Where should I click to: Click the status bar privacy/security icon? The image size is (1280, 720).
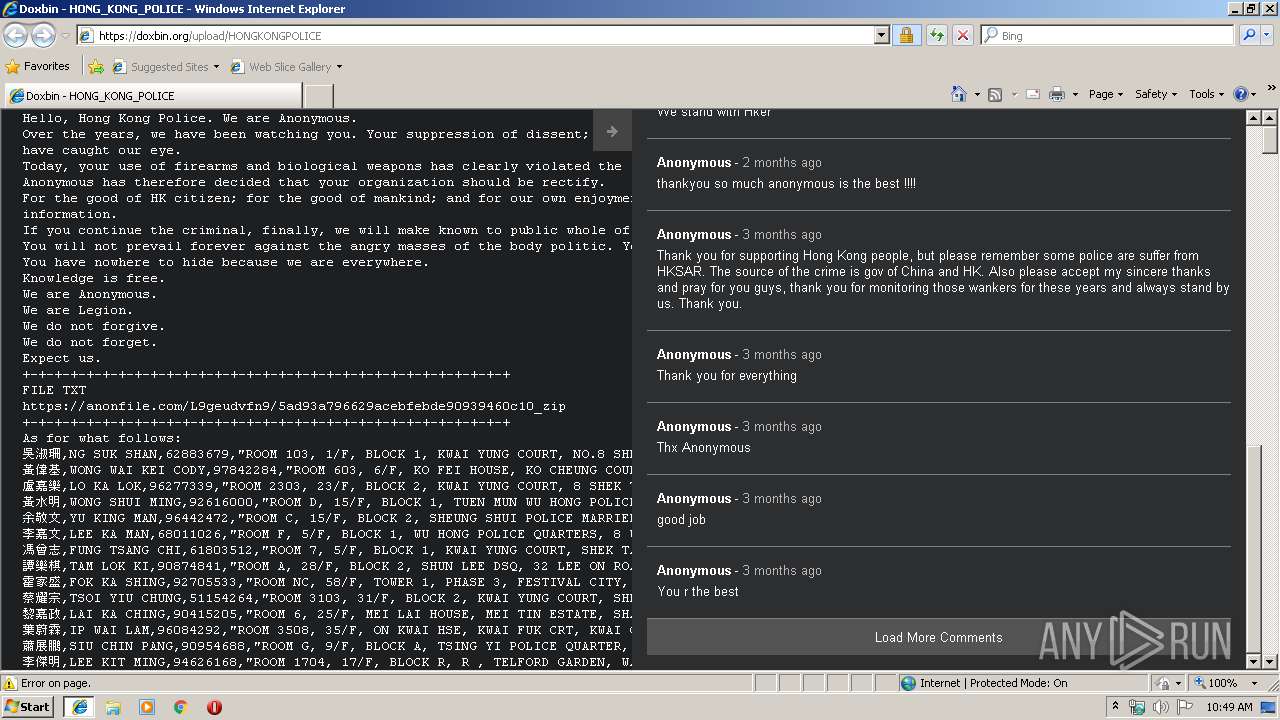(x=1163, y=683)
